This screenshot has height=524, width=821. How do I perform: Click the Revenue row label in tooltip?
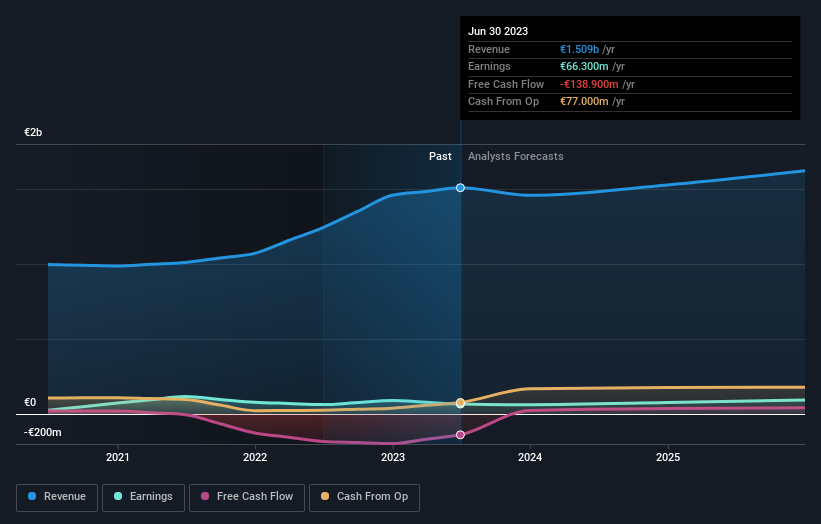(x=489, y=49)
